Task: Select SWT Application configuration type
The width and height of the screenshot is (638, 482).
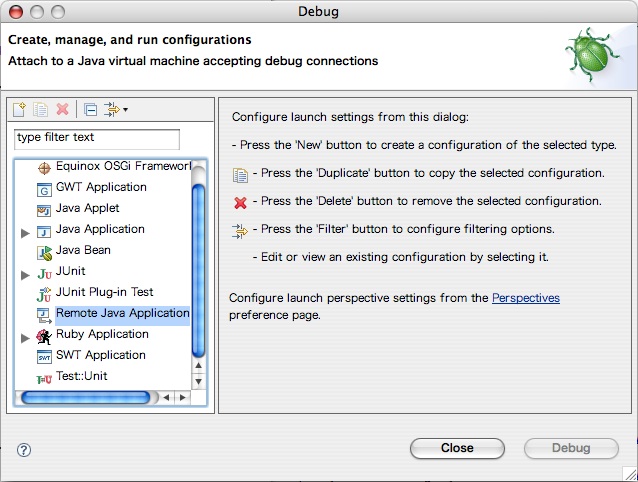Action: point(100,355)
